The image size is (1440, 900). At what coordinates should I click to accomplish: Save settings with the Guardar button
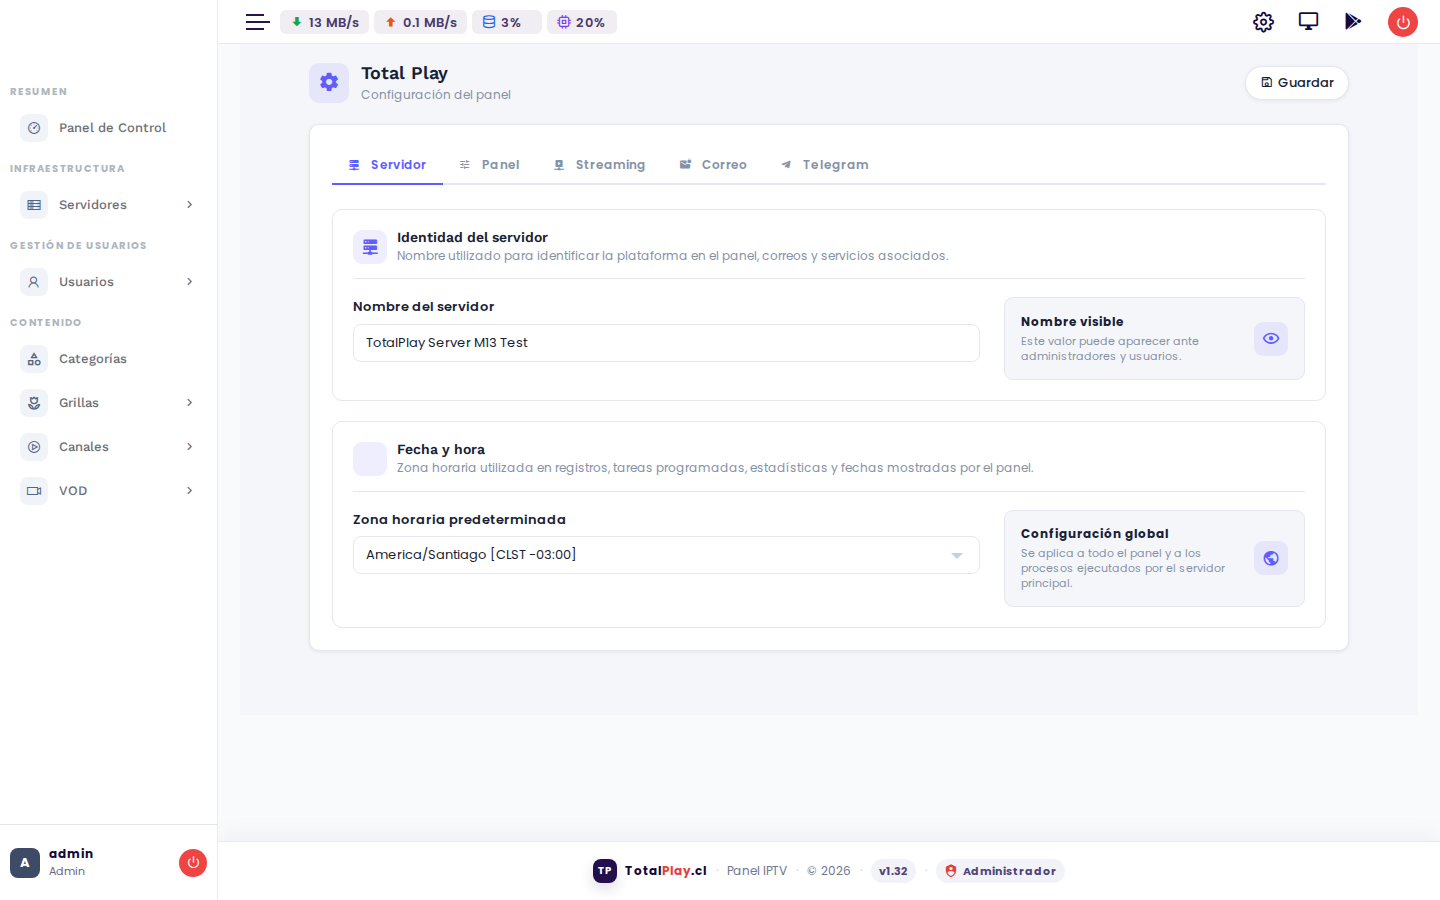tap(1297, 83)
